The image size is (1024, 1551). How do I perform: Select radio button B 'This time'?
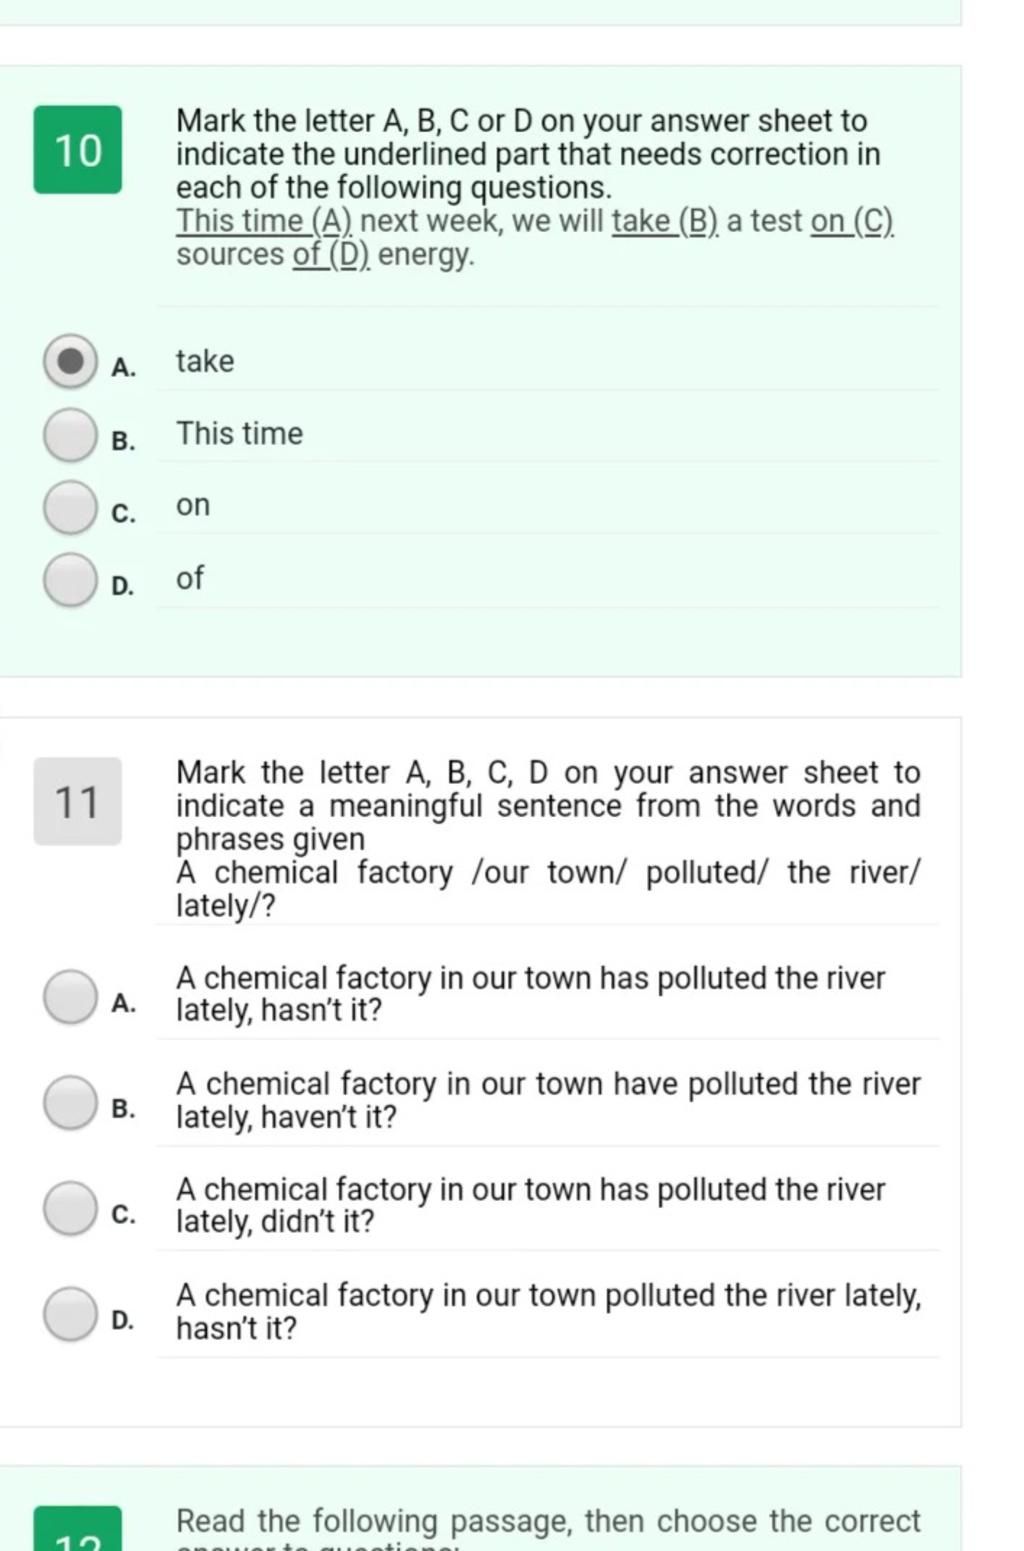tap(70, 435)
